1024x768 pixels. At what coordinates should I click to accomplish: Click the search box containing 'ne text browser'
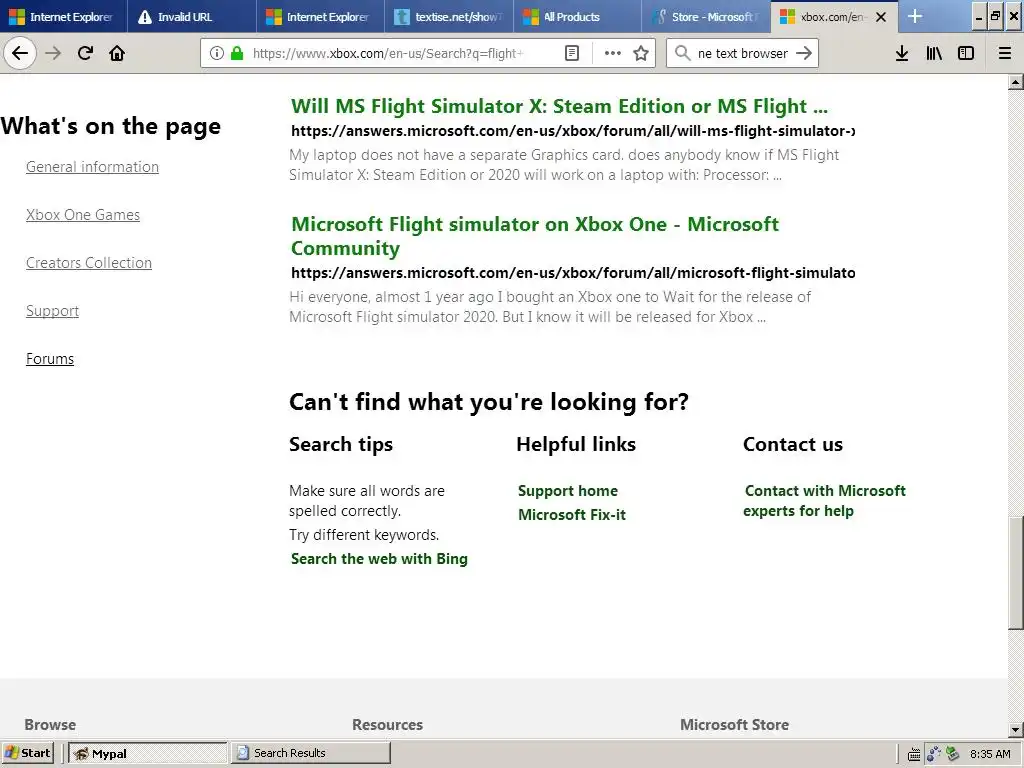click(742, 54)
